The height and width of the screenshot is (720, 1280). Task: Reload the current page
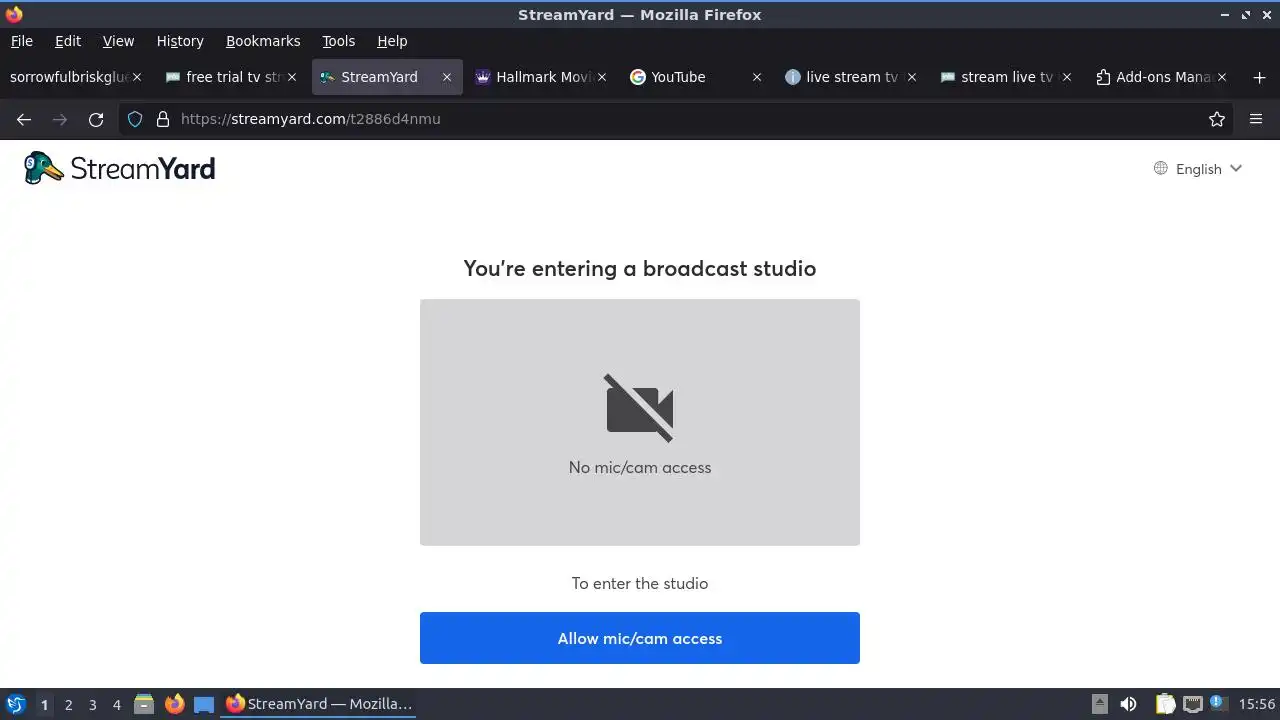click(96, 119)
